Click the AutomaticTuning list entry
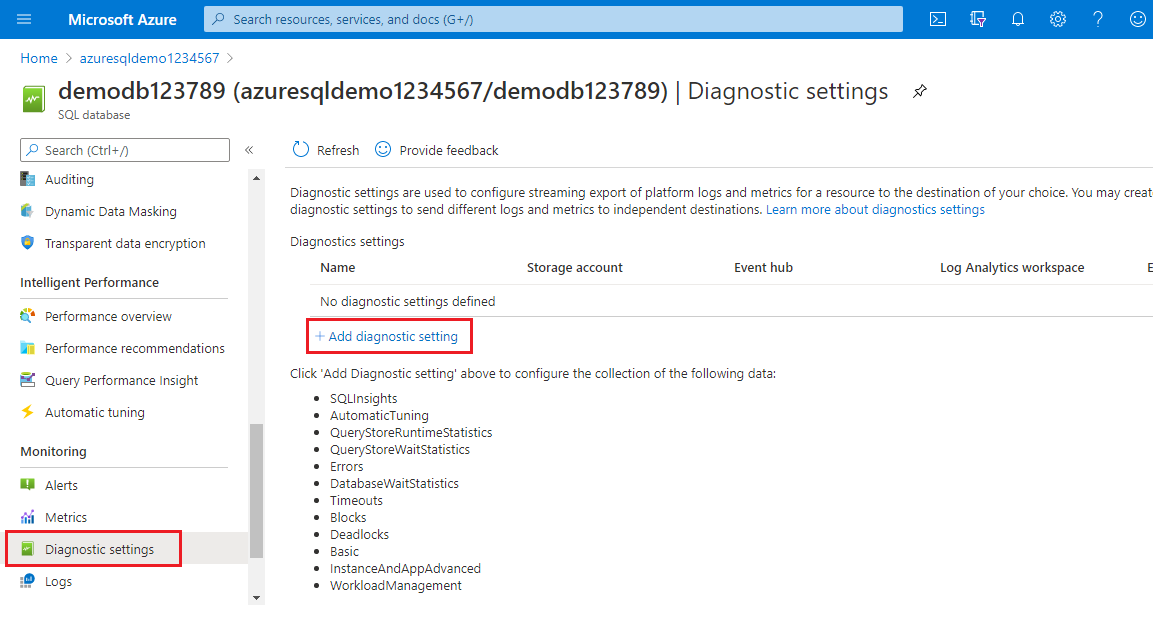The width and height of the screenshot is (1161, 621). (x=379, y=415)
